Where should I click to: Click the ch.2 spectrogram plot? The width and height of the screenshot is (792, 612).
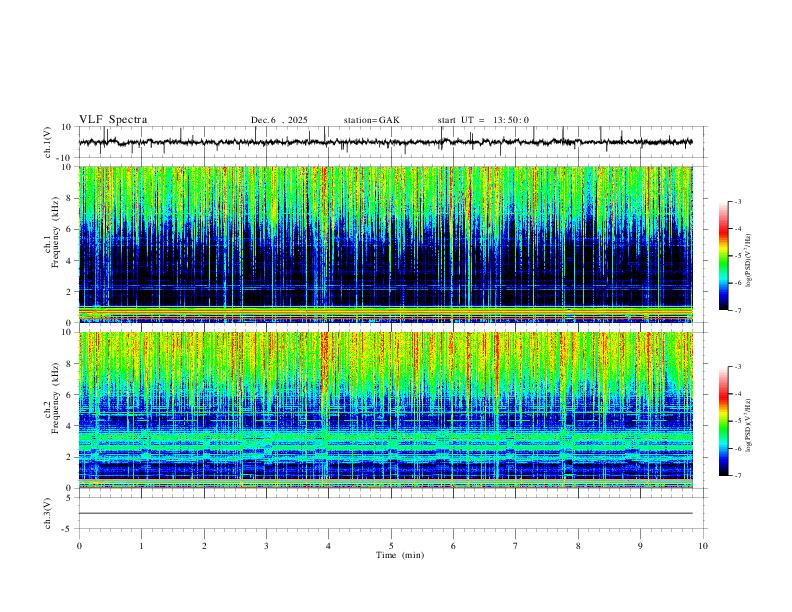pyautogui.click(x=386, y=410)
